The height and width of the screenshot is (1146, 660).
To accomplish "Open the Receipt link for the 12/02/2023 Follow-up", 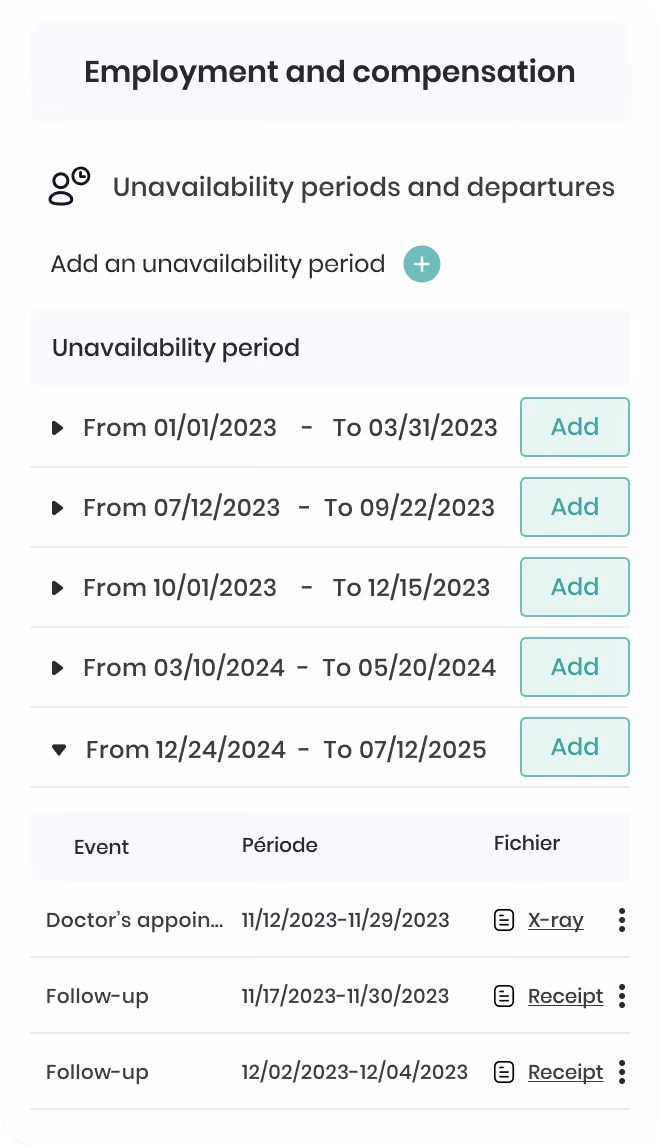I will pos(566,1071).
